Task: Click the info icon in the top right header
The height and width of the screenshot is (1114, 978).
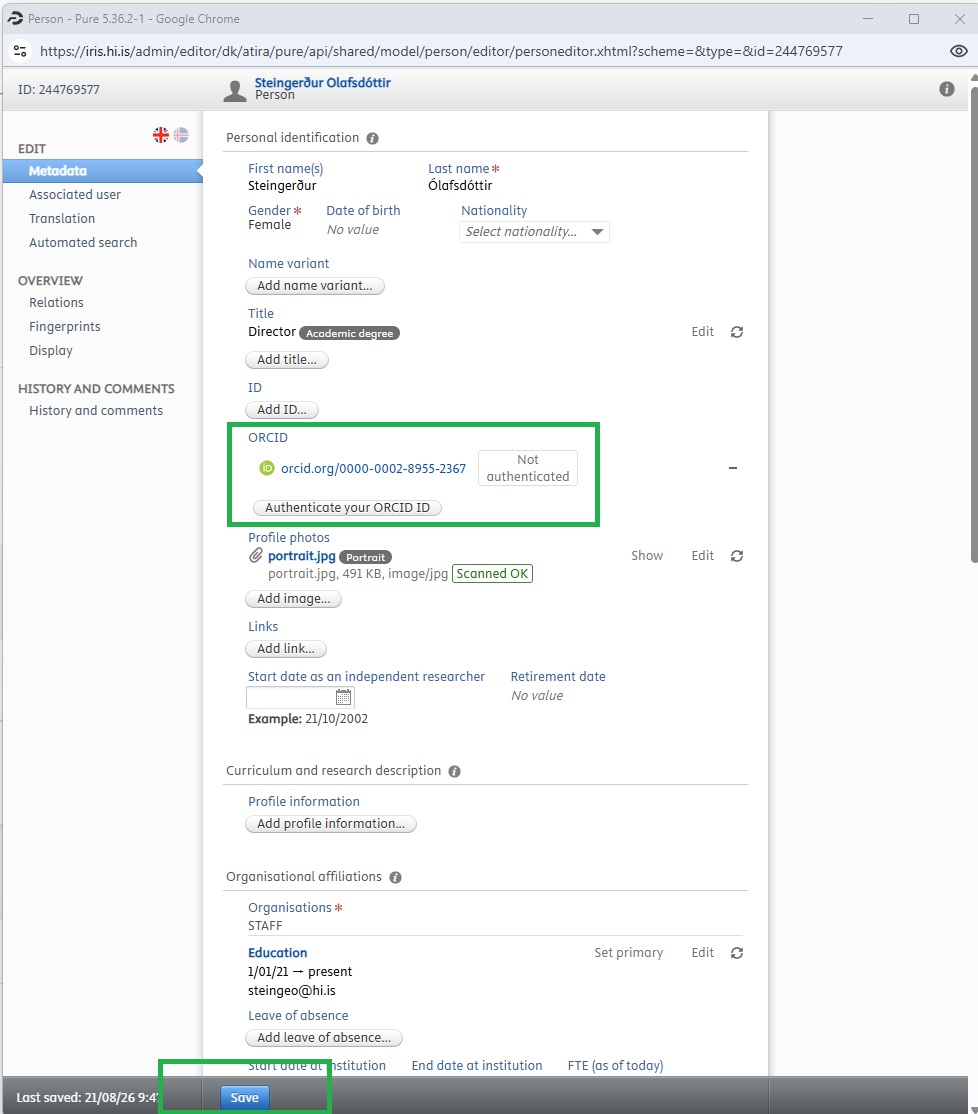Action: coord(947,89)
